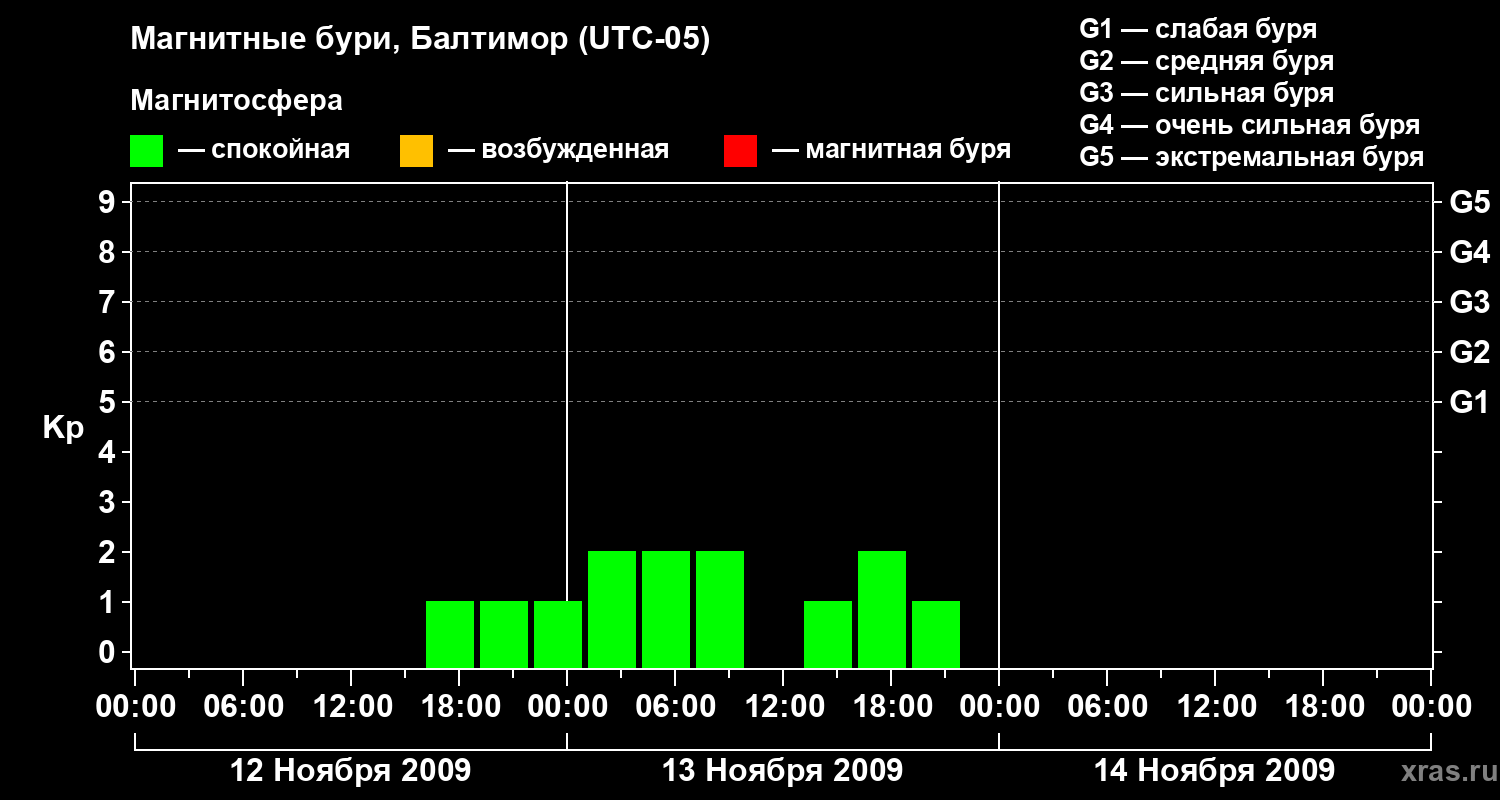Click the Kp value 0 on the left axis
This screenshot has width=1500, height=800.
[109, 652]
